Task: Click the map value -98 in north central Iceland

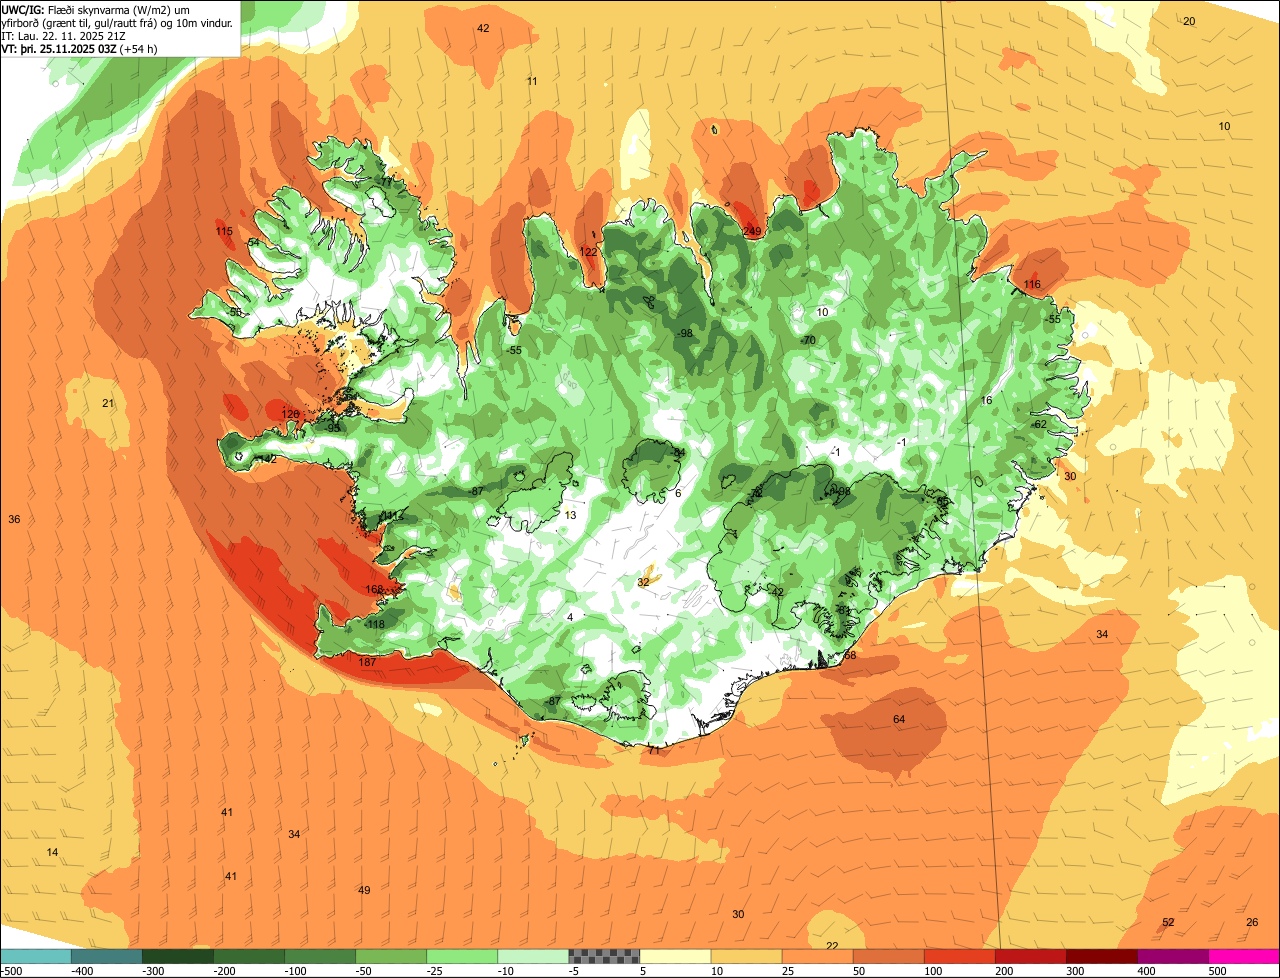Action: (x=684, y=334)
